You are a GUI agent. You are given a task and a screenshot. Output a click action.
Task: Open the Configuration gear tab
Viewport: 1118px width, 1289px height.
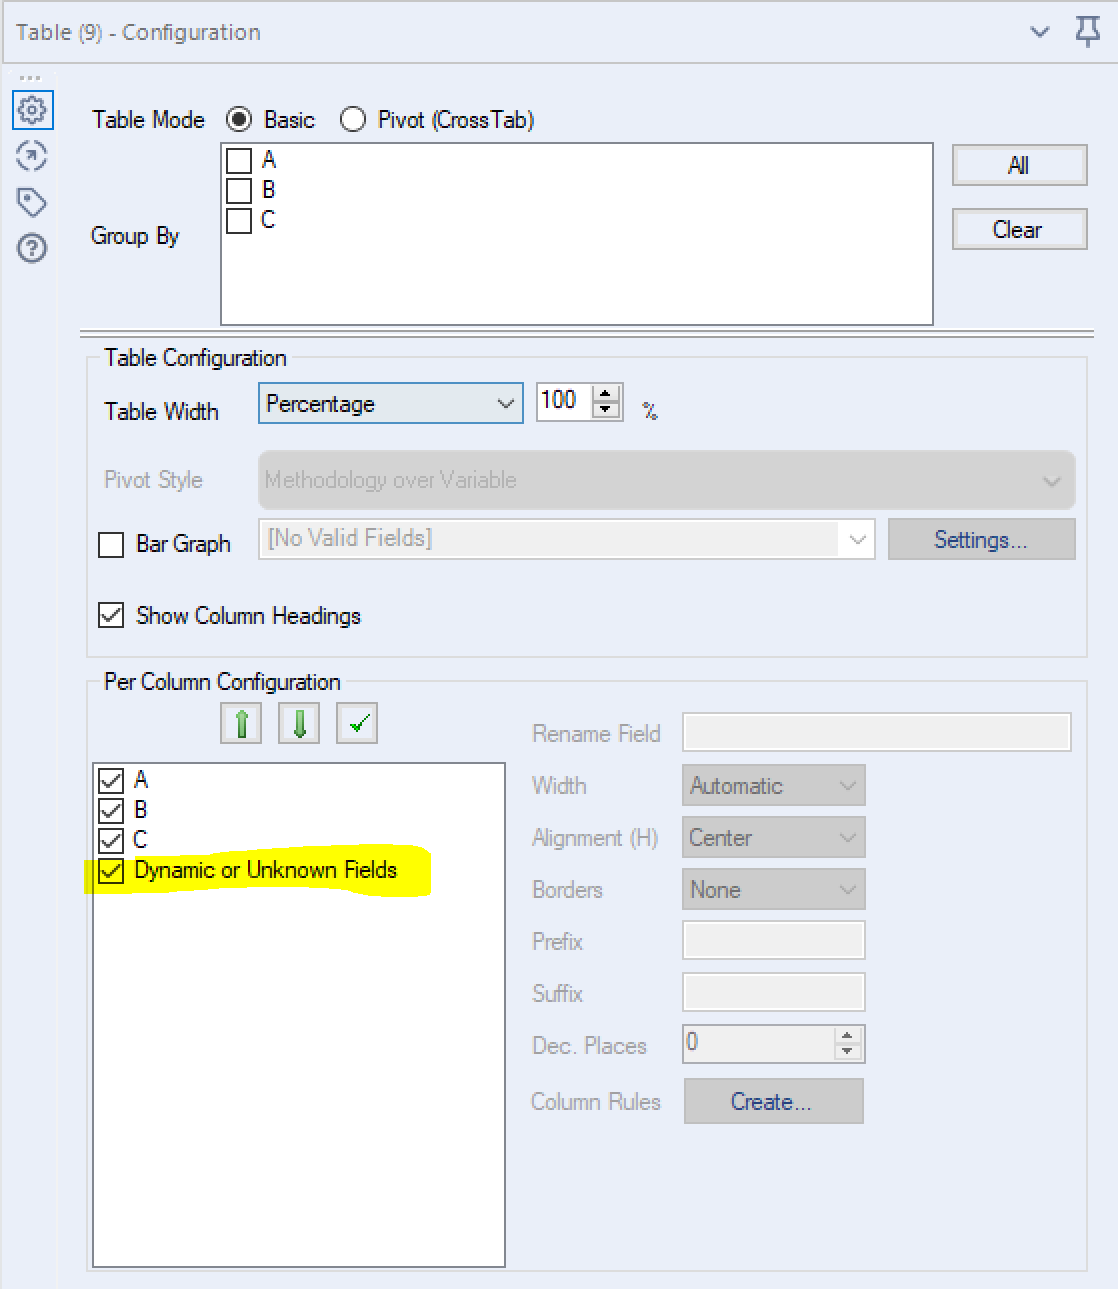click(32, 110)
